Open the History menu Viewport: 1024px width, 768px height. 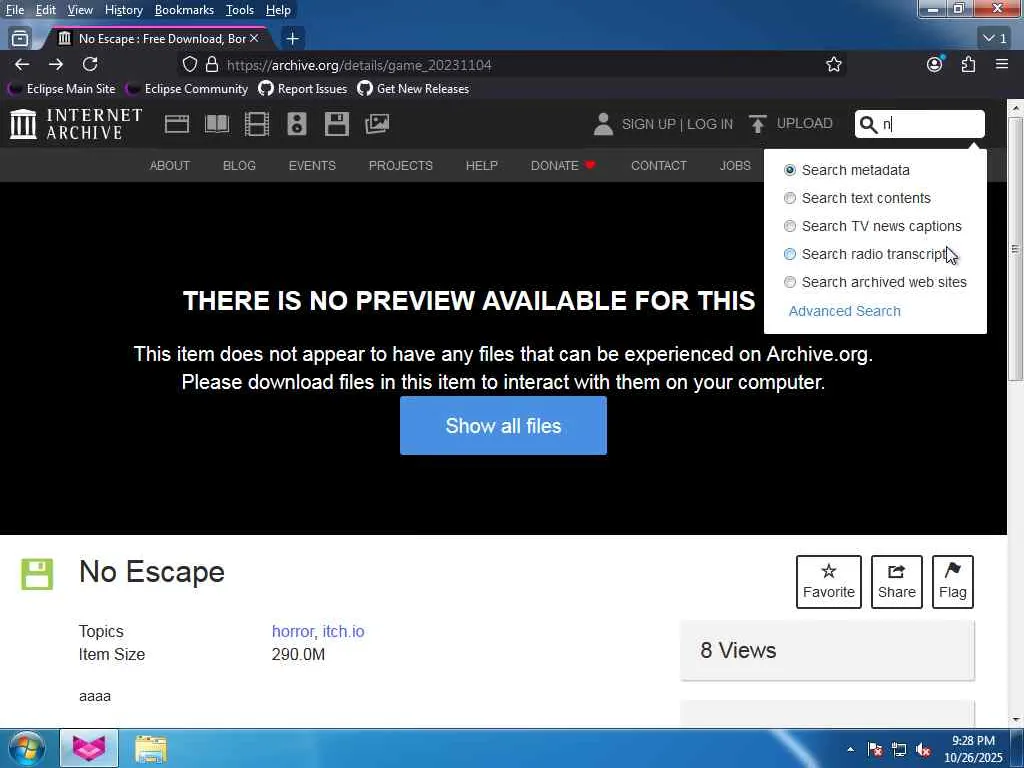click(123, 10)
